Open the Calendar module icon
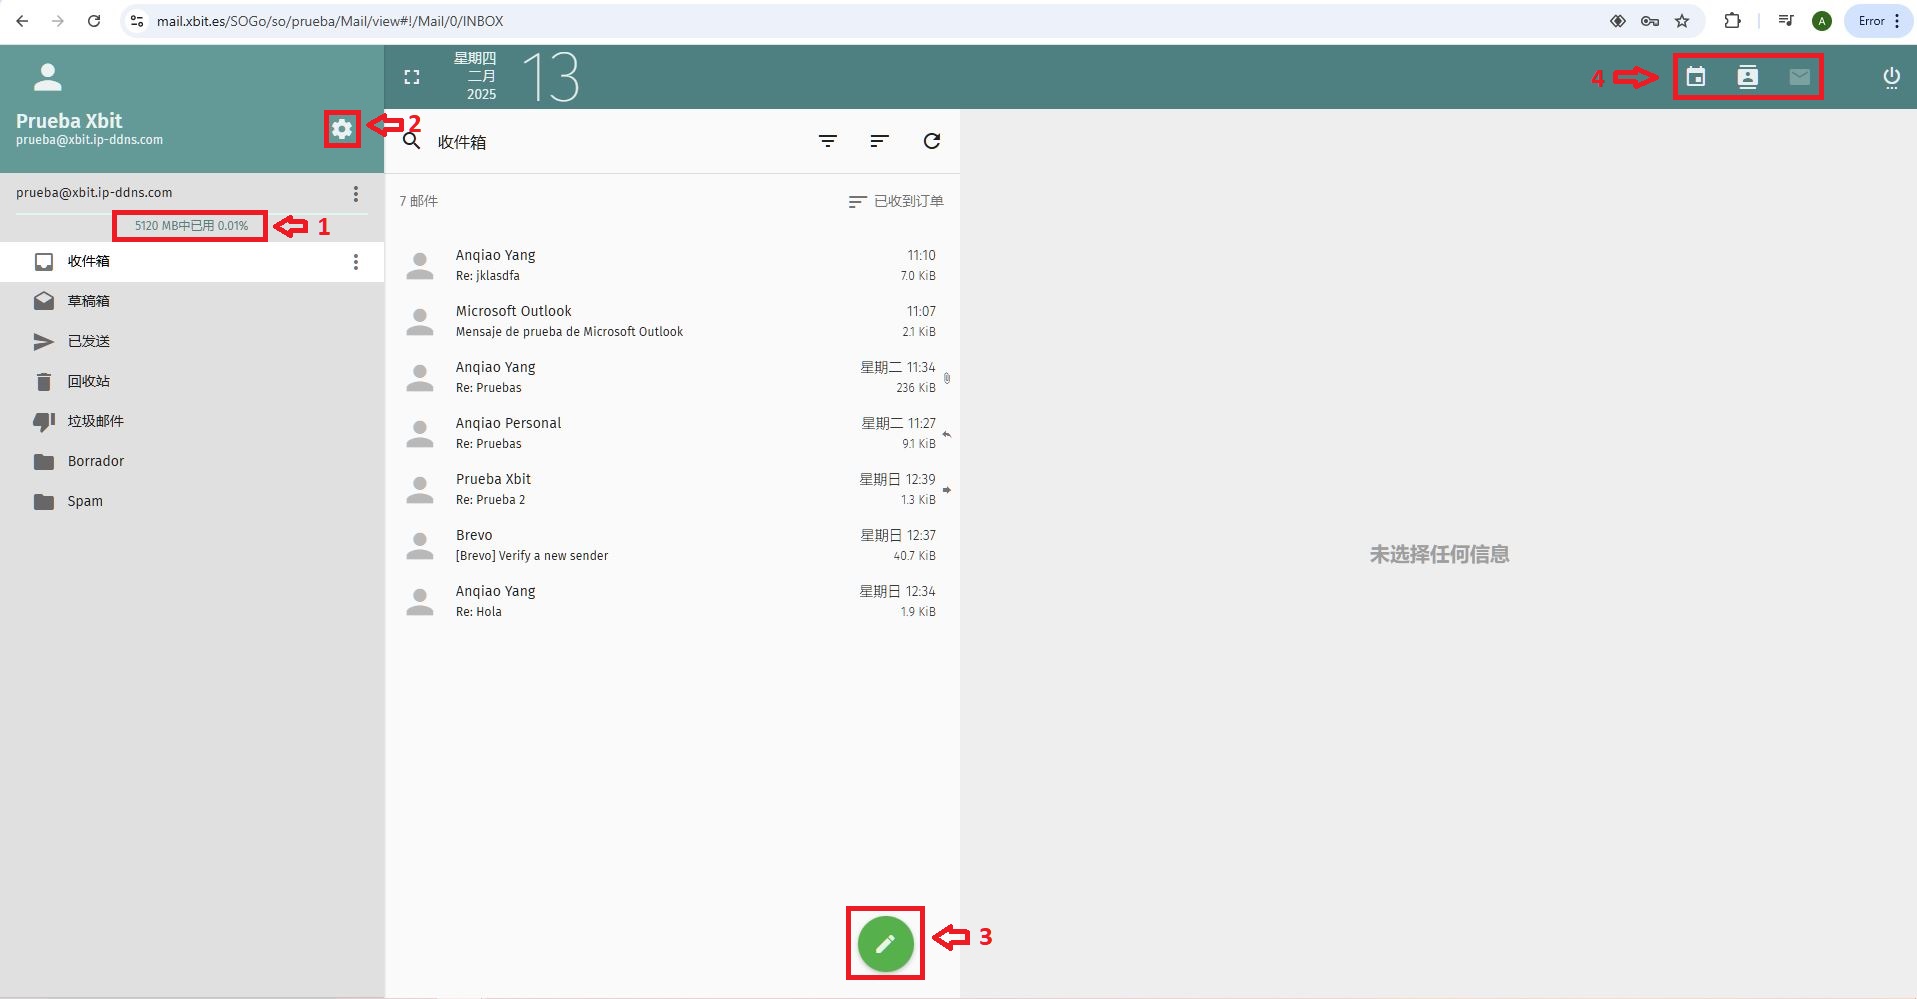 coord(1696,77)
